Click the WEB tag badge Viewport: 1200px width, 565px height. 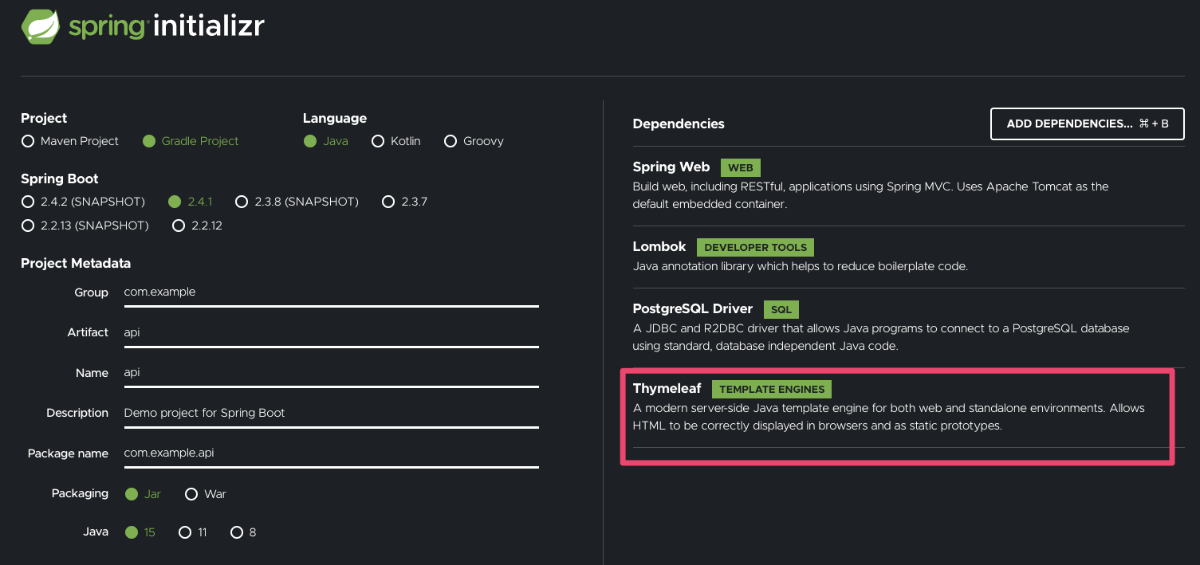pos(740,168)
